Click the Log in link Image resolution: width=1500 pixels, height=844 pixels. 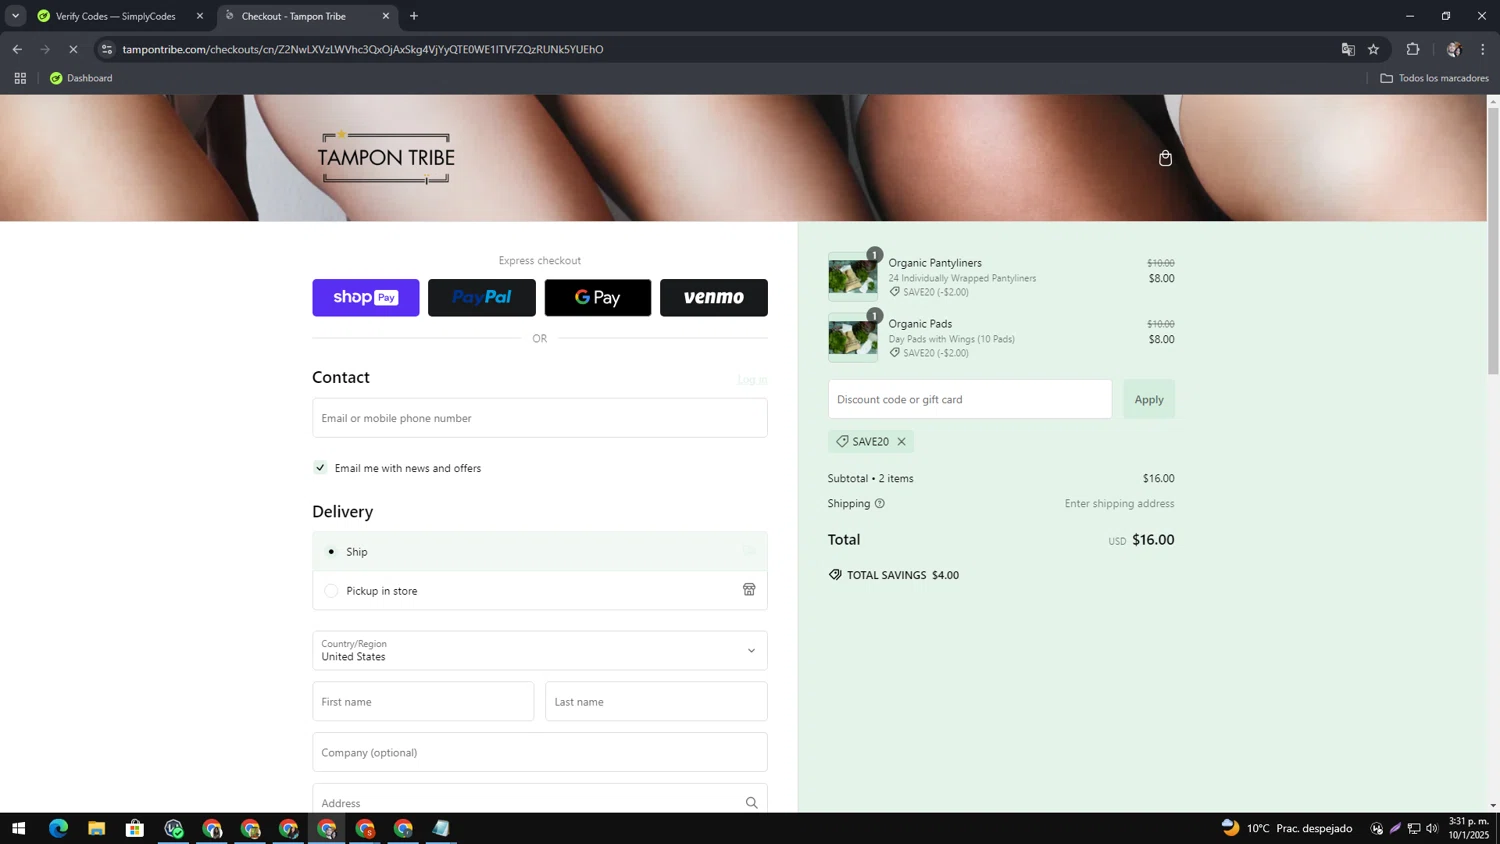pyautogui.click(x=752, y=380)
